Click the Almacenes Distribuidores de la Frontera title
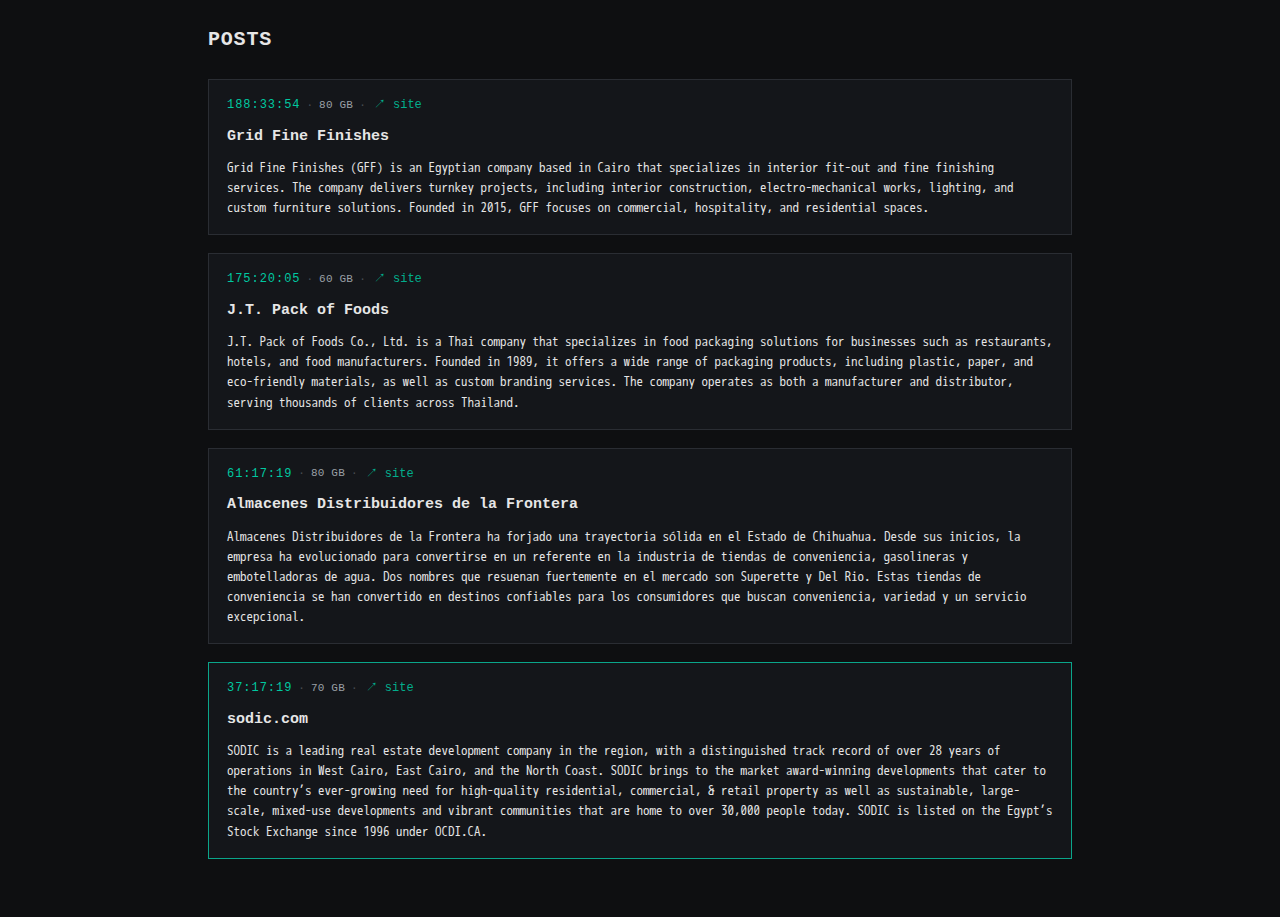This screenshot has height=917, width=1280. pos(402,503)
